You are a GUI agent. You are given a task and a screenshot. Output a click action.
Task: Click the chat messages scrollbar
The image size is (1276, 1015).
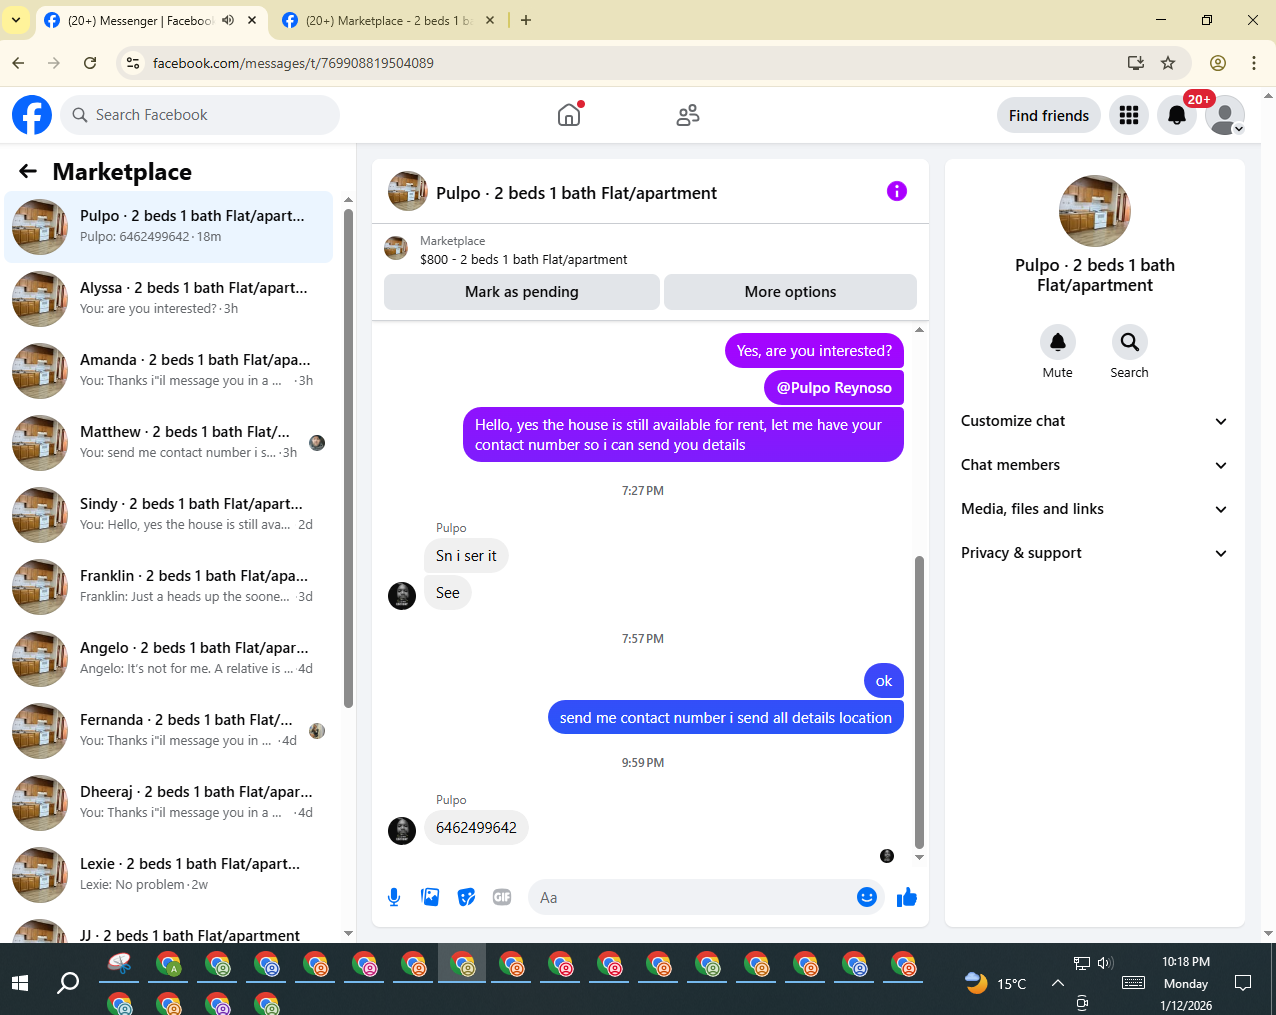919,702
